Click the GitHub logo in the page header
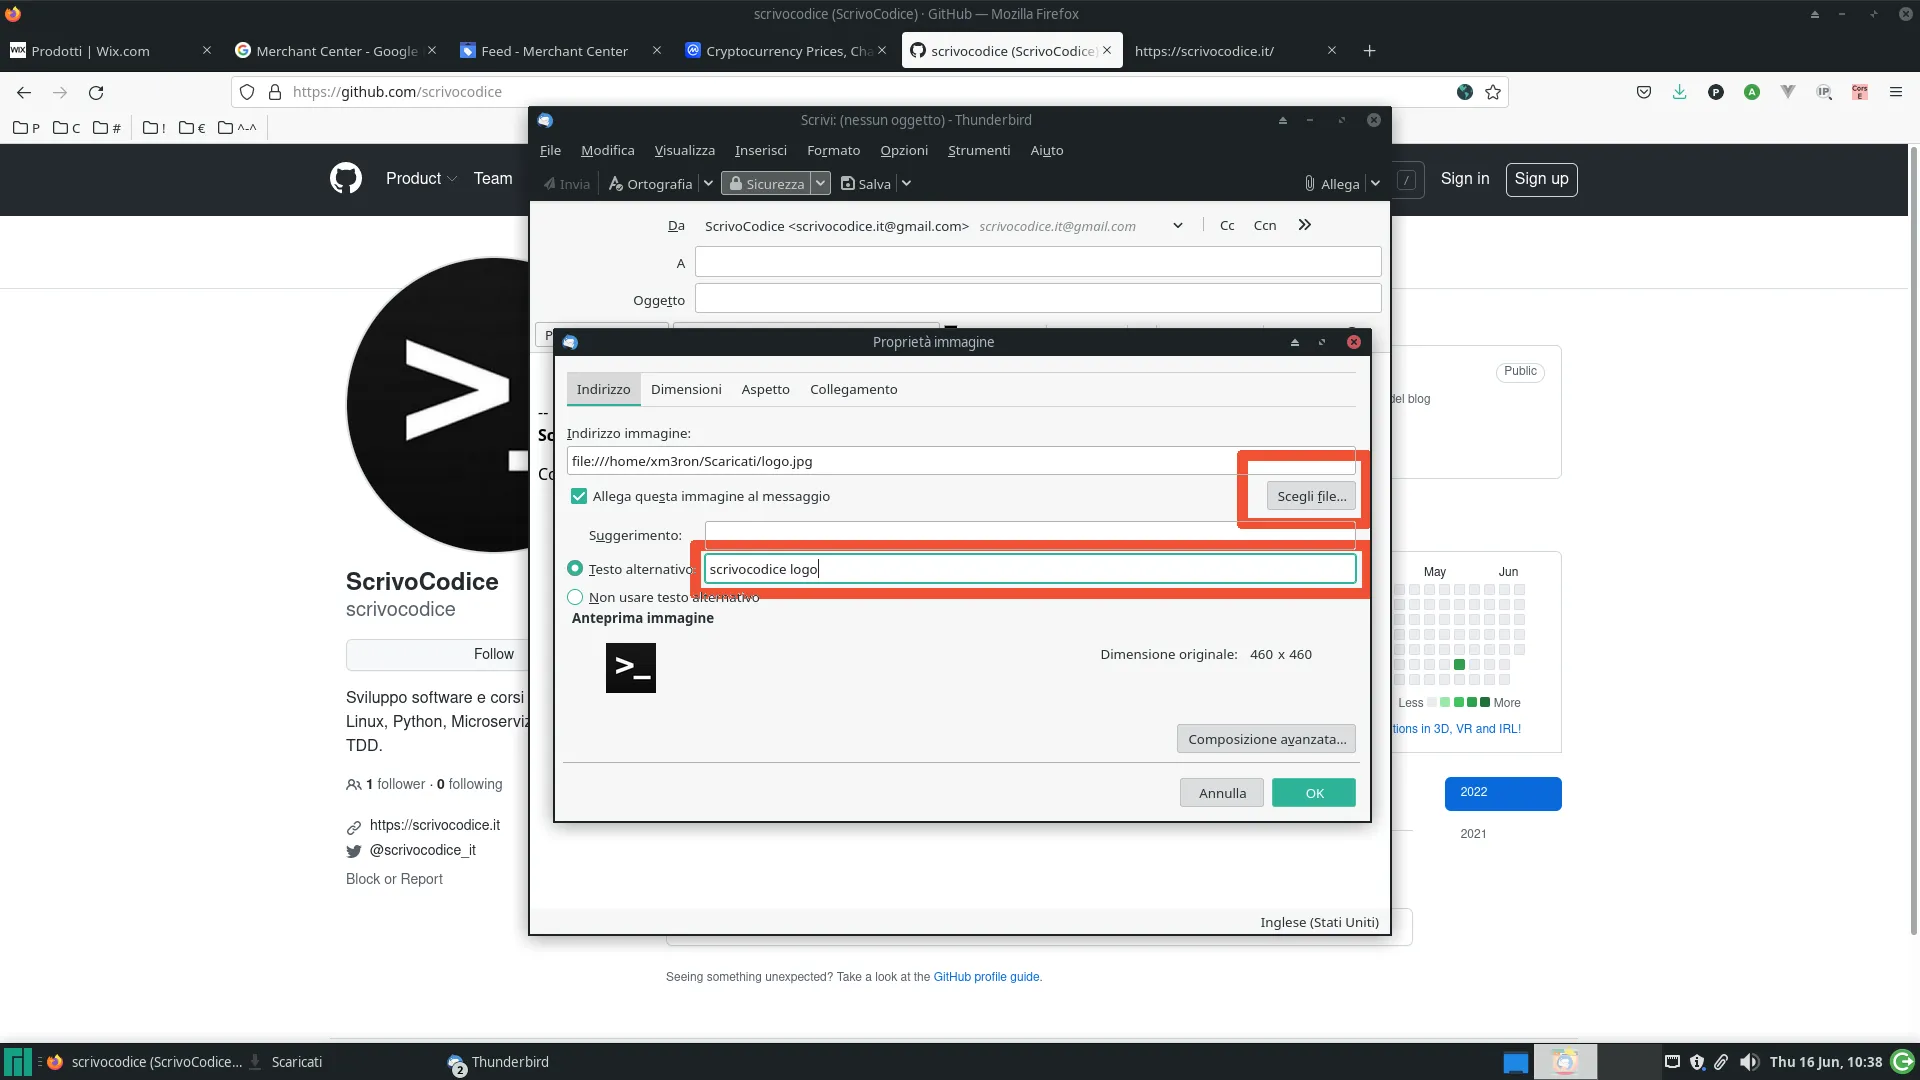 345,177
